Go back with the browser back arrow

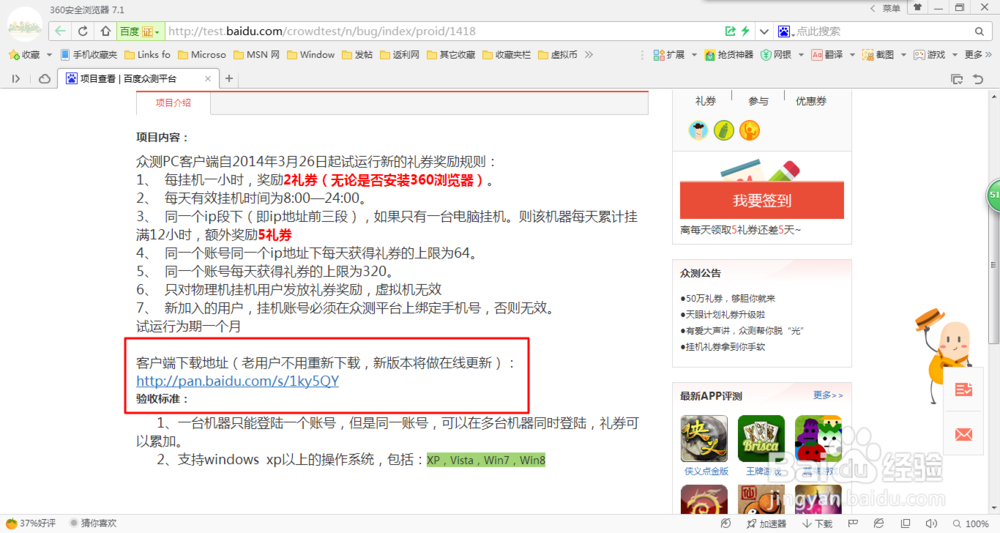(x=60, y=31)
